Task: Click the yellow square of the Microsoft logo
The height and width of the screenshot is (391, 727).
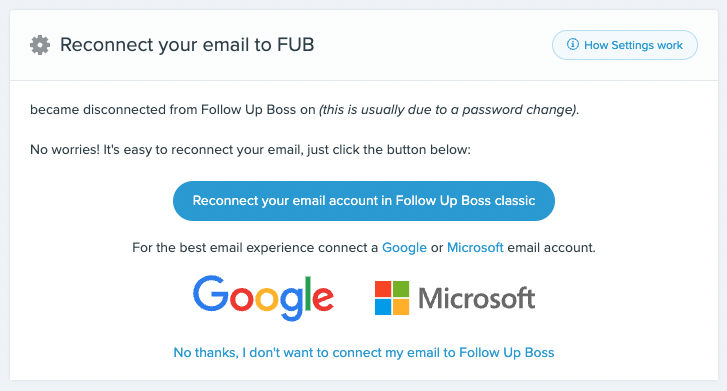Action: 401,307
